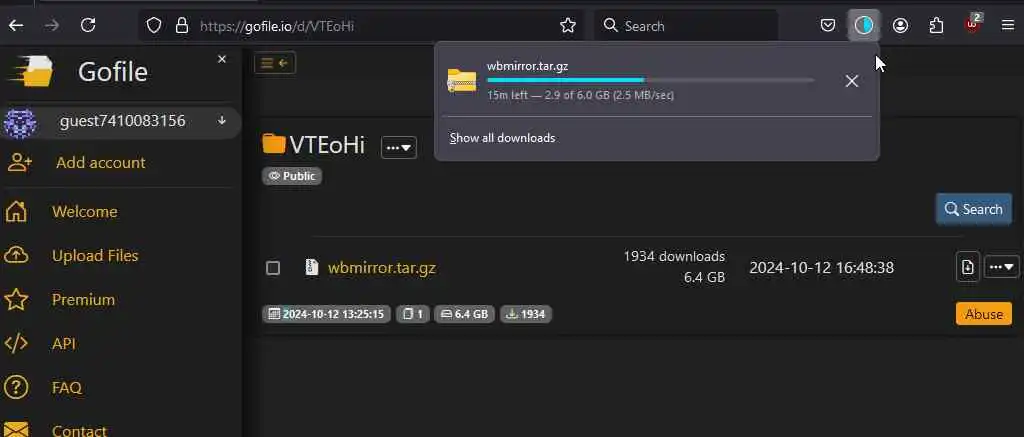The height and width of the screenshot is (437, 1024).
Task: Open the Contact page
Action: (x=79, y=430)
